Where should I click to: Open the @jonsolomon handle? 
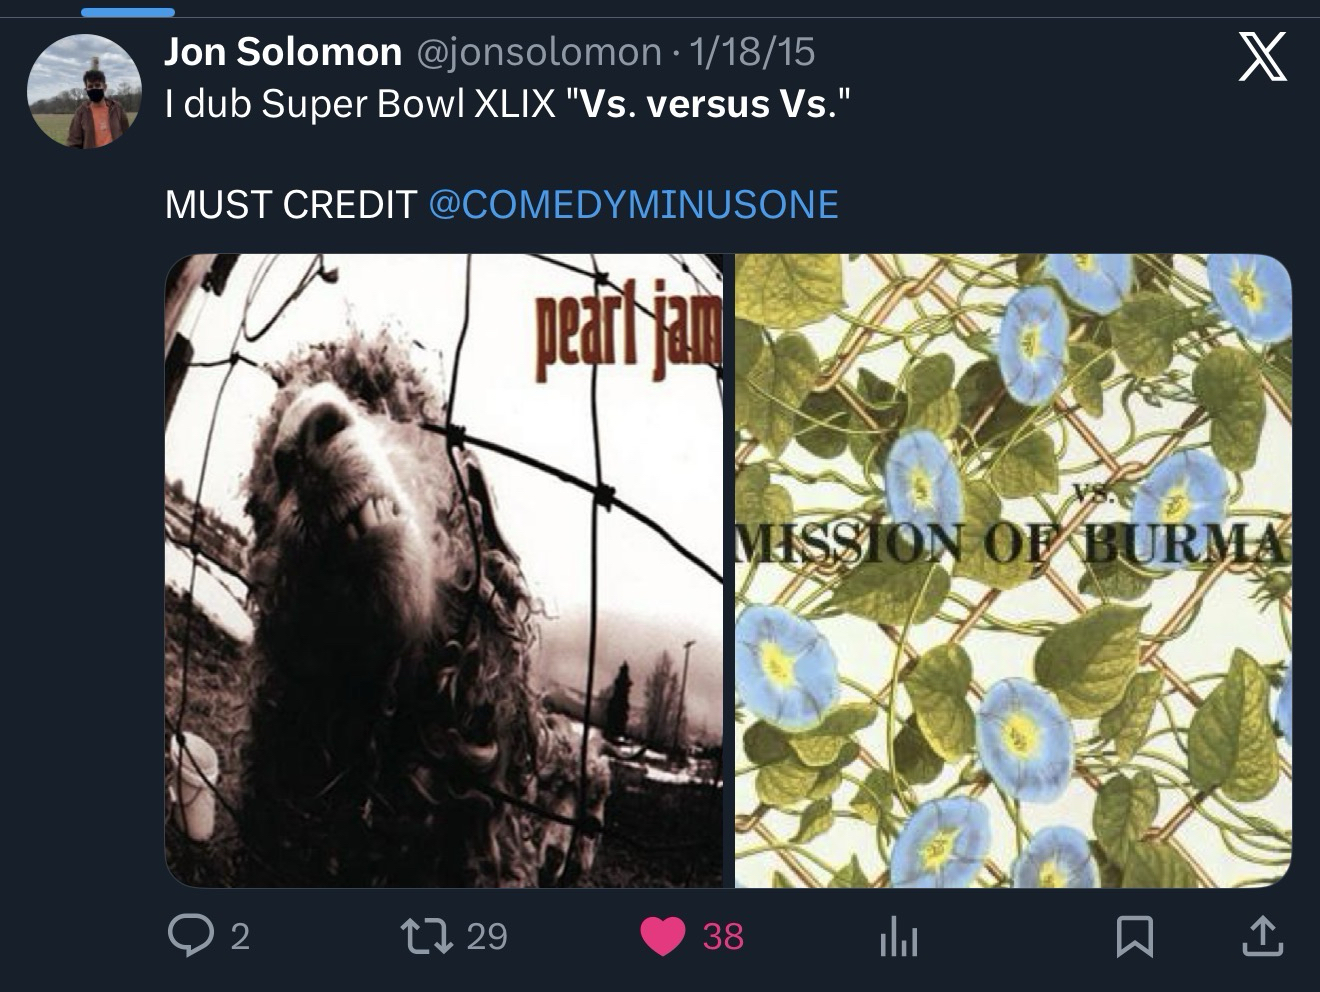click(538, 52)
